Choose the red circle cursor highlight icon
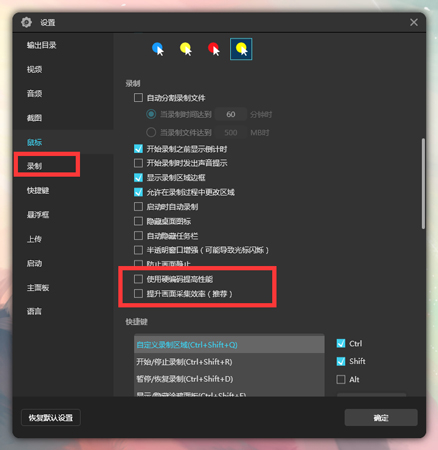 (x=213, y=49)
